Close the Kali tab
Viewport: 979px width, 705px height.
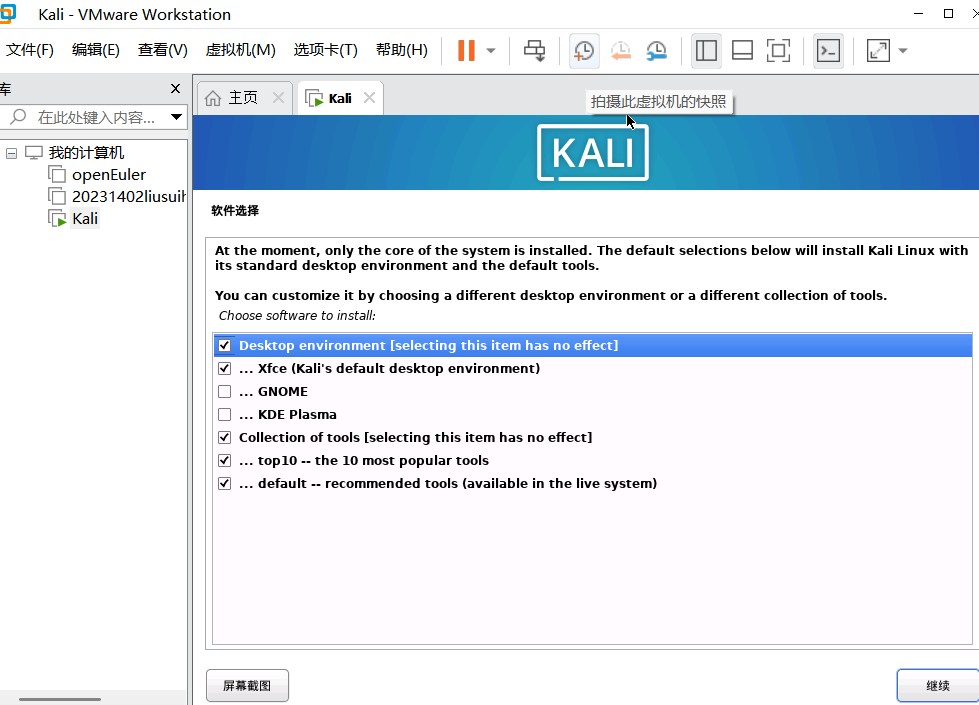pos(370,98)
